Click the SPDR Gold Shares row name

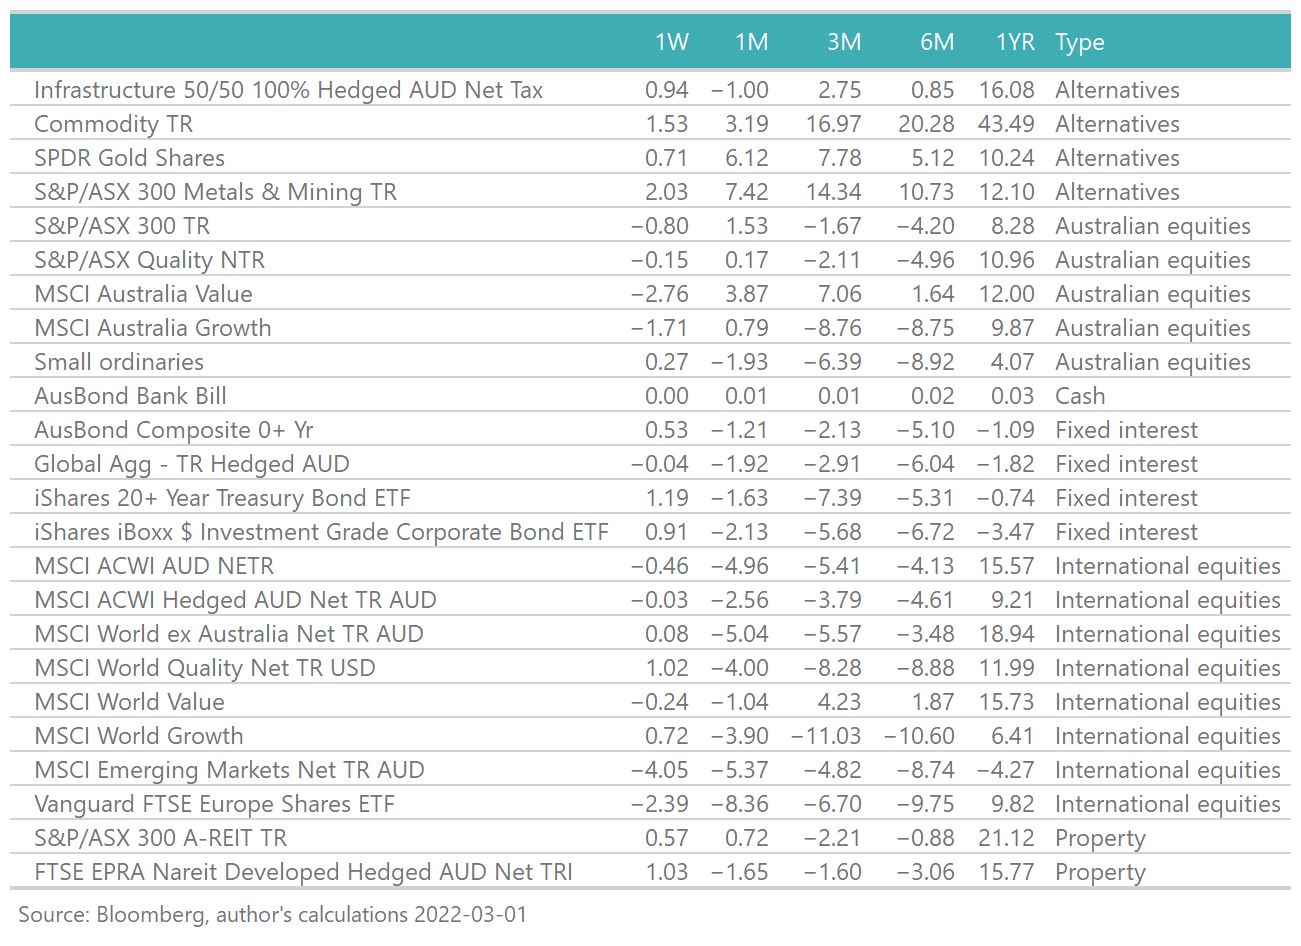pos(129,158)
